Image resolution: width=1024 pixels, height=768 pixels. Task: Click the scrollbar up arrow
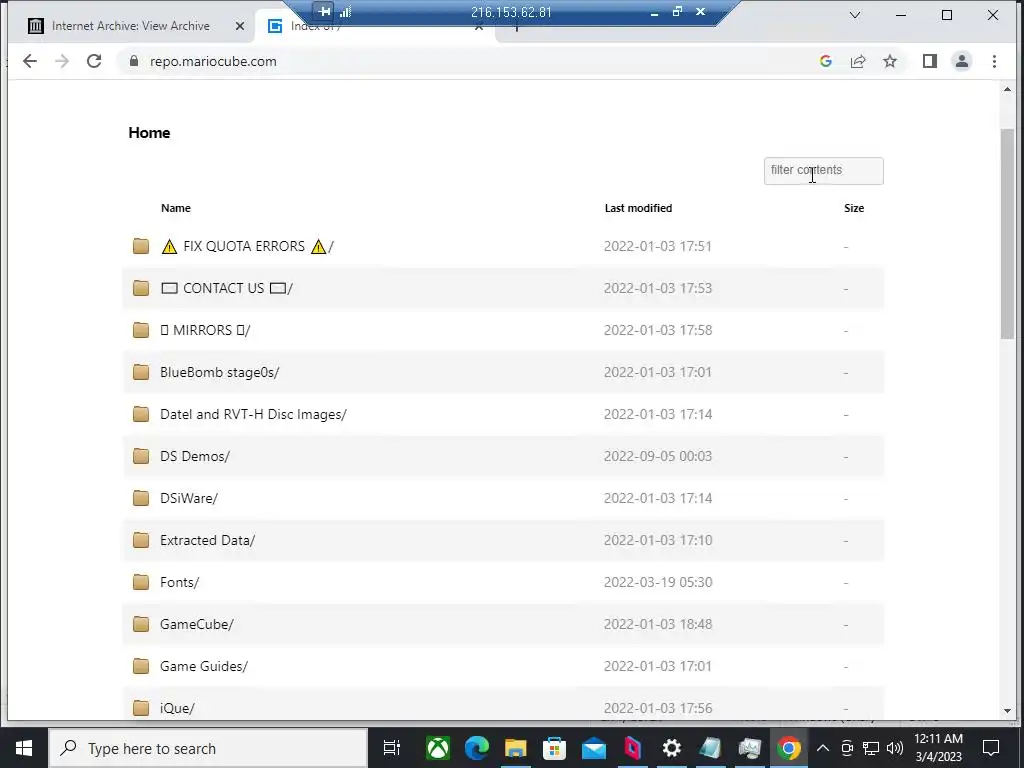pyautogui.click(x=1007, y=89)
